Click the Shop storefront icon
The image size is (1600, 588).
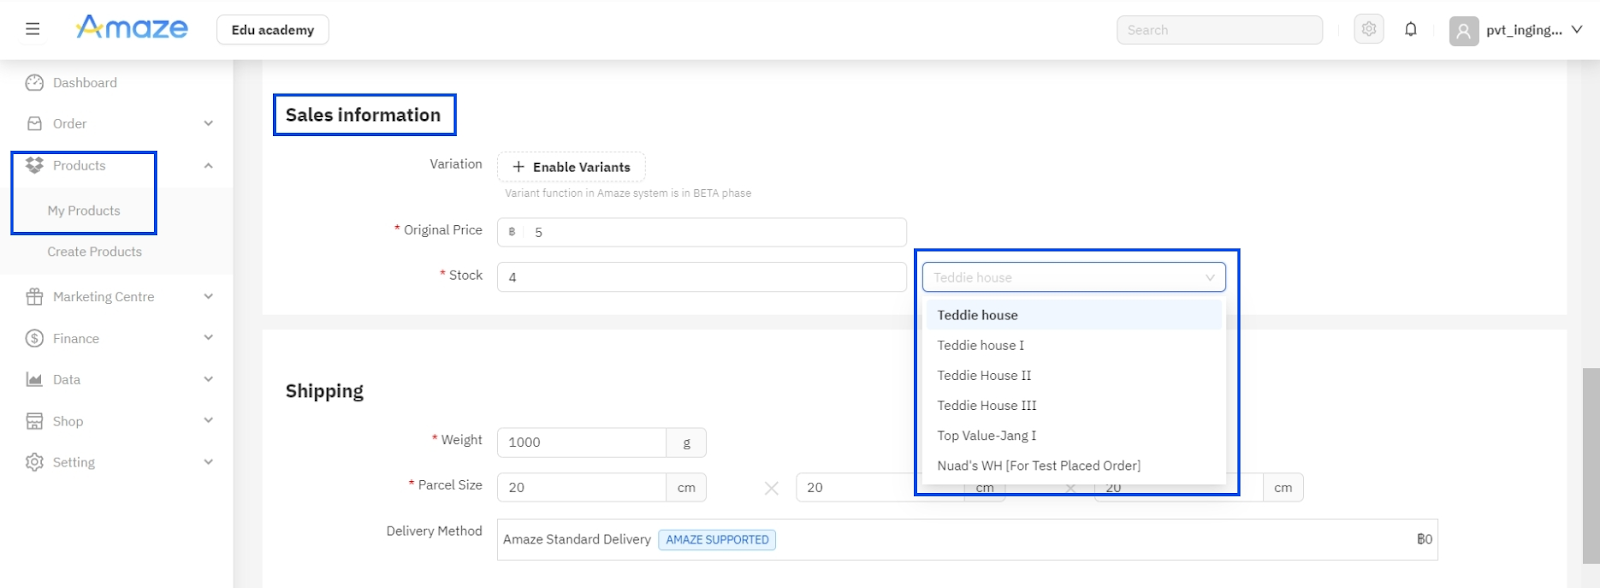point(34,421)
